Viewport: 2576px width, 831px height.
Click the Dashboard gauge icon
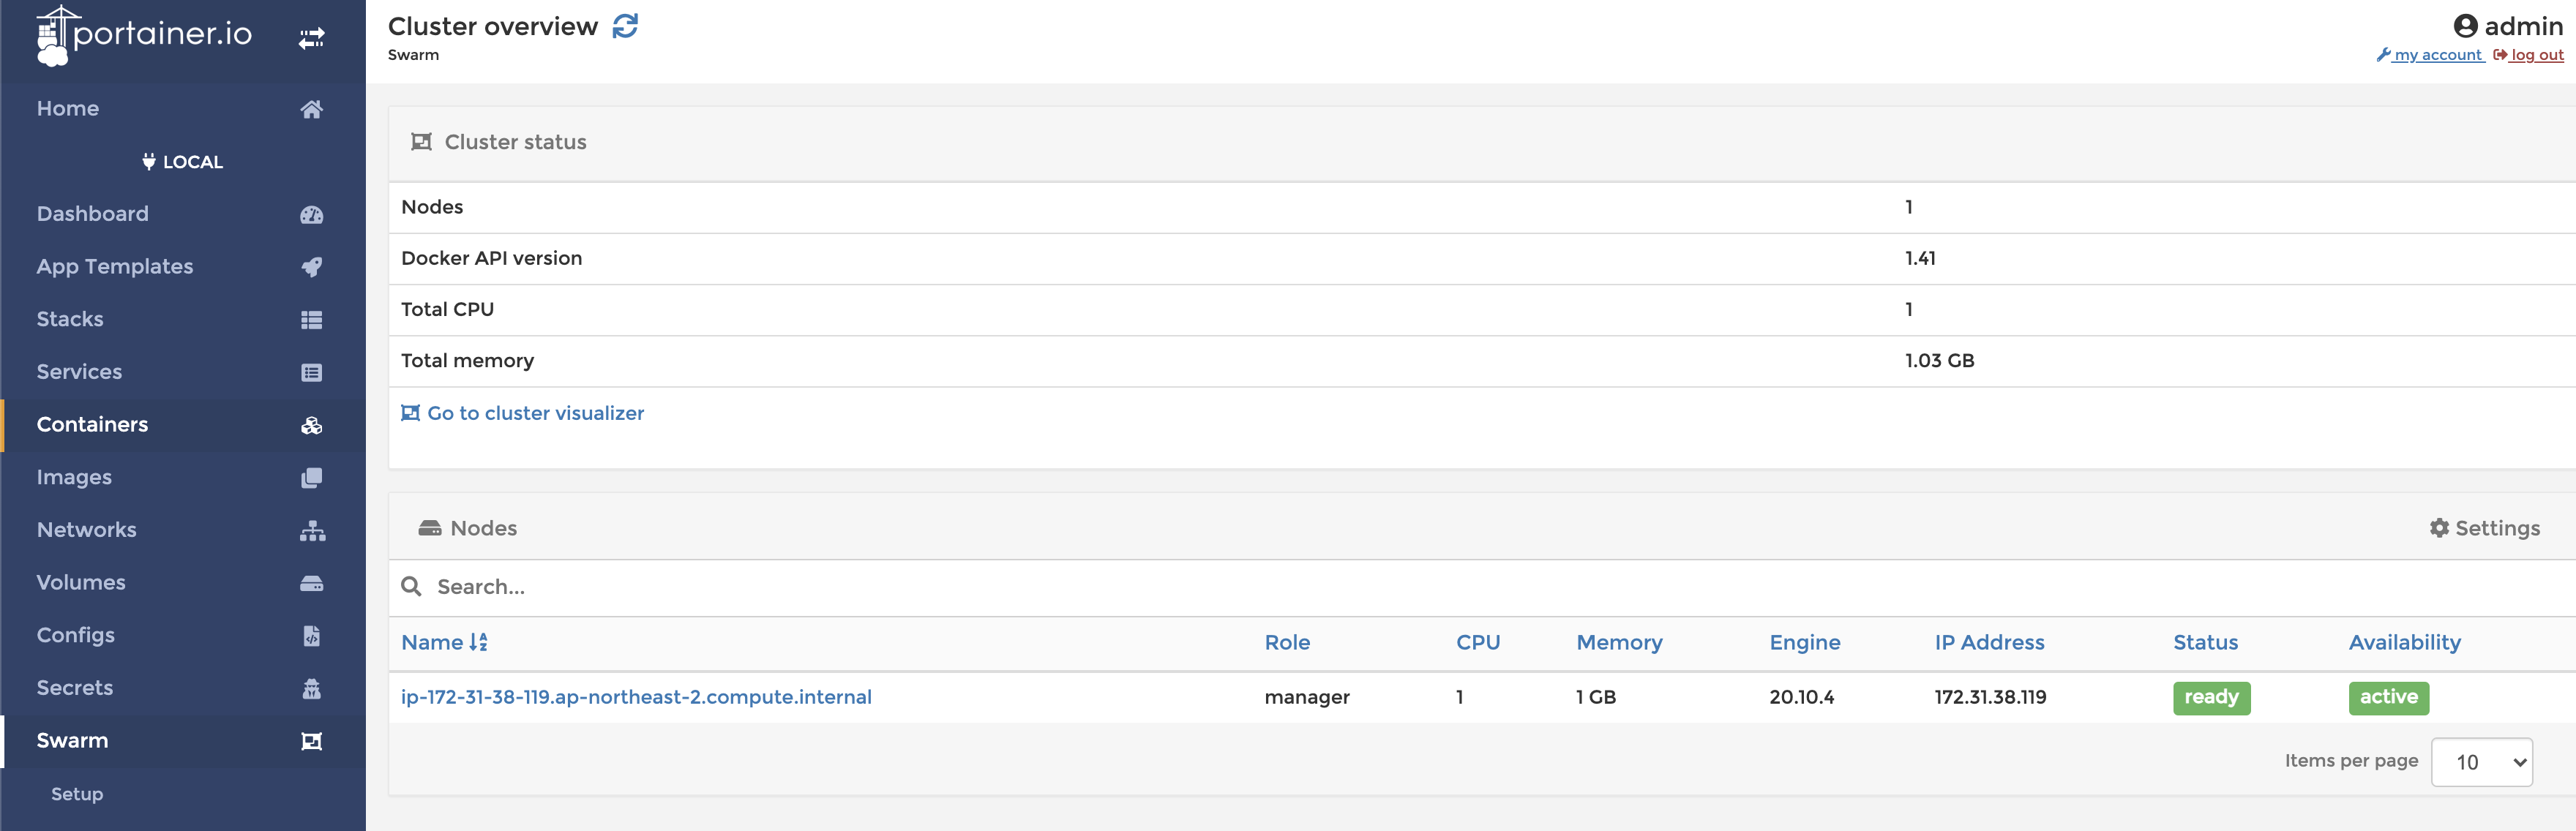(x=311, y=214)
